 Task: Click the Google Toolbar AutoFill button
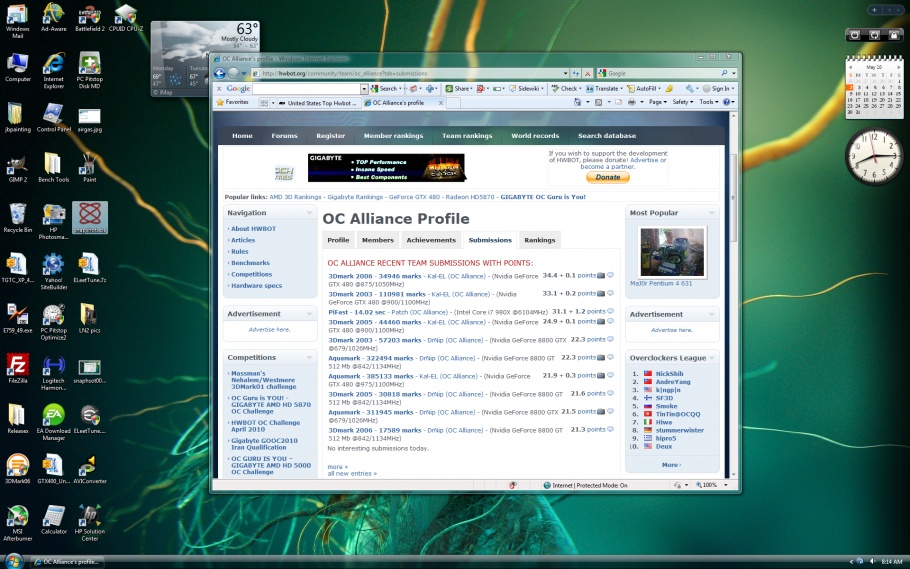[643, 88]
